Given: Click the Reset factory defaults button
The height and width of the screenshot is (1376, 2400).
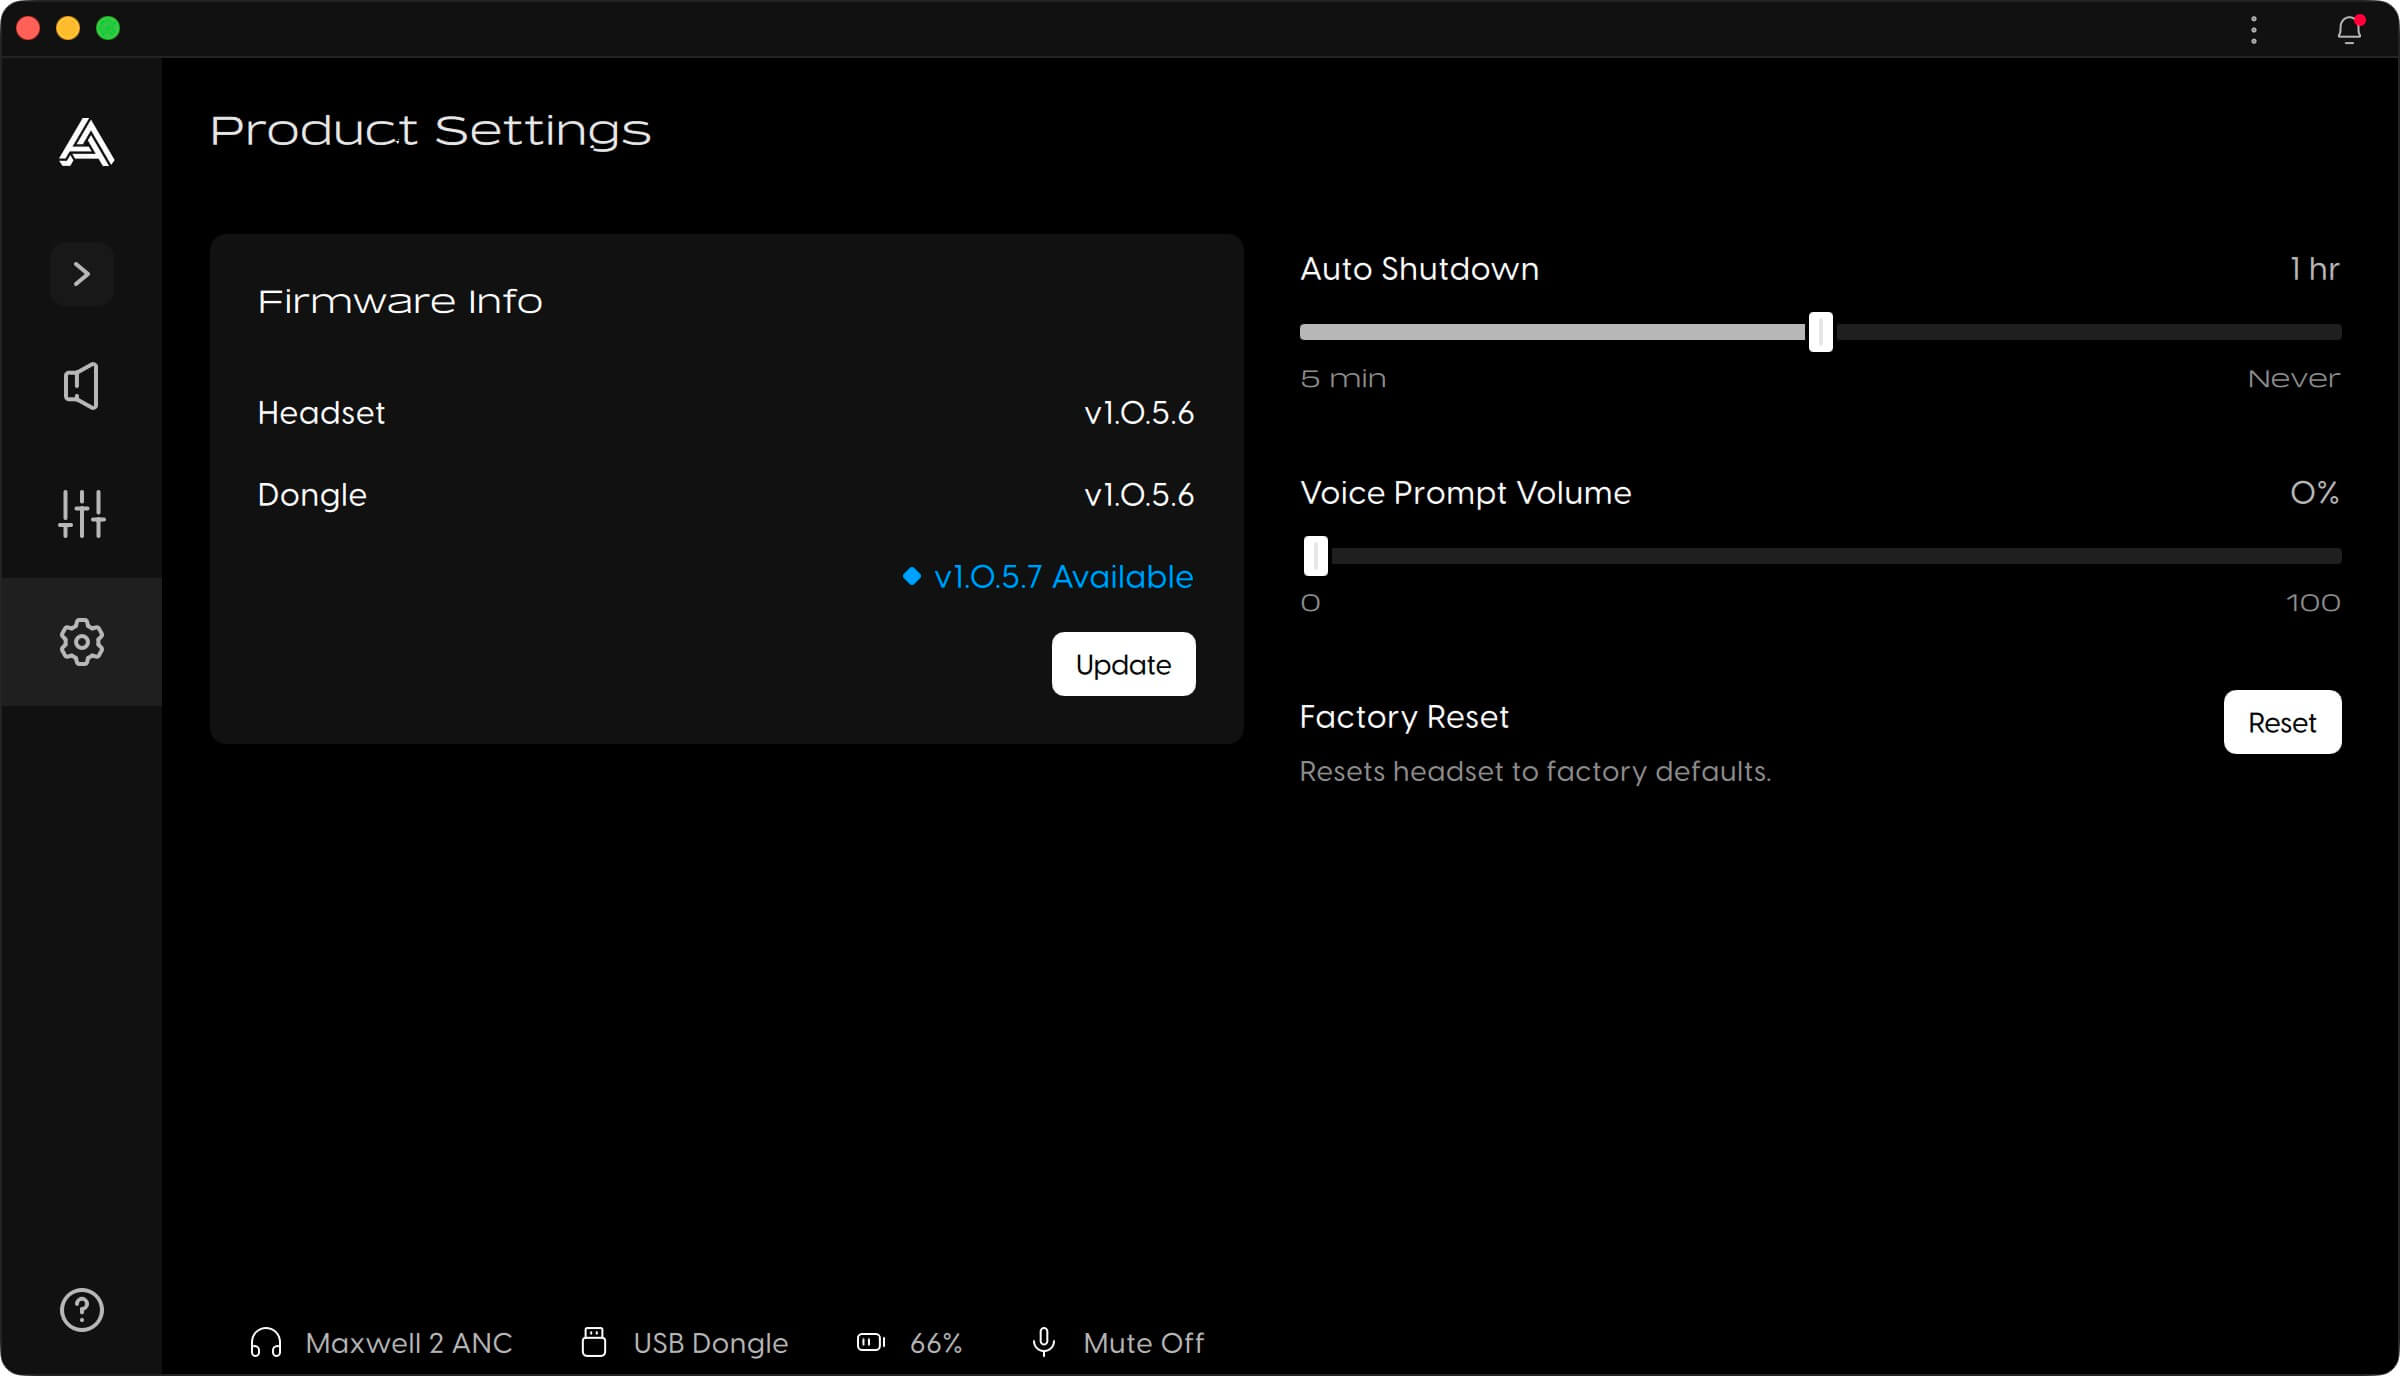Looking at the screenshot, I should point(2283,722).
